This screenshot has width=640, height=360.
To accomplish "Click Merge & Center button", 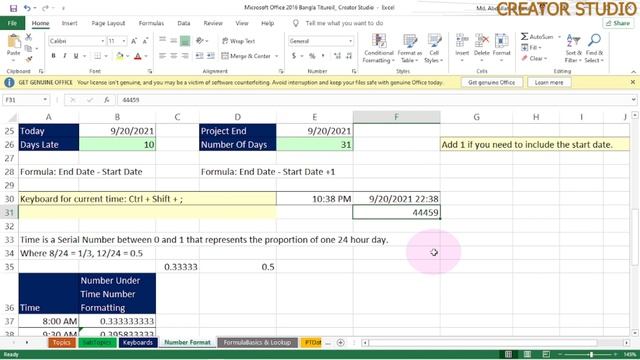I will point(246,56).
